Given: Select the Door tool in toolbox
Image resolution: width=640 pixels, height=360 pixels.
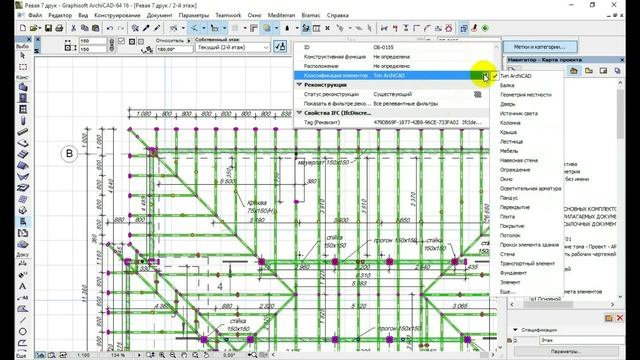Looking at the screenshot, I should click(x=23, y=98).
